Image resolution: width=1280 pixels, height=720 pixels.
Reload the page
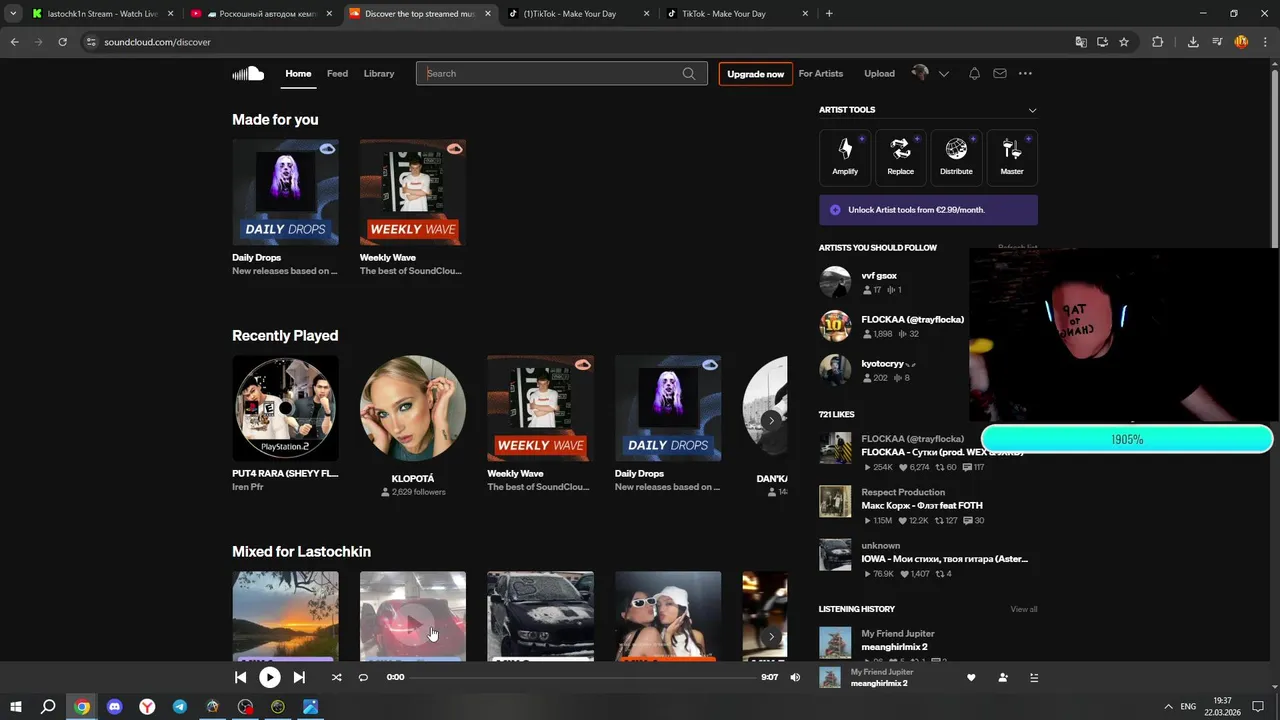(x=62, y=42)
